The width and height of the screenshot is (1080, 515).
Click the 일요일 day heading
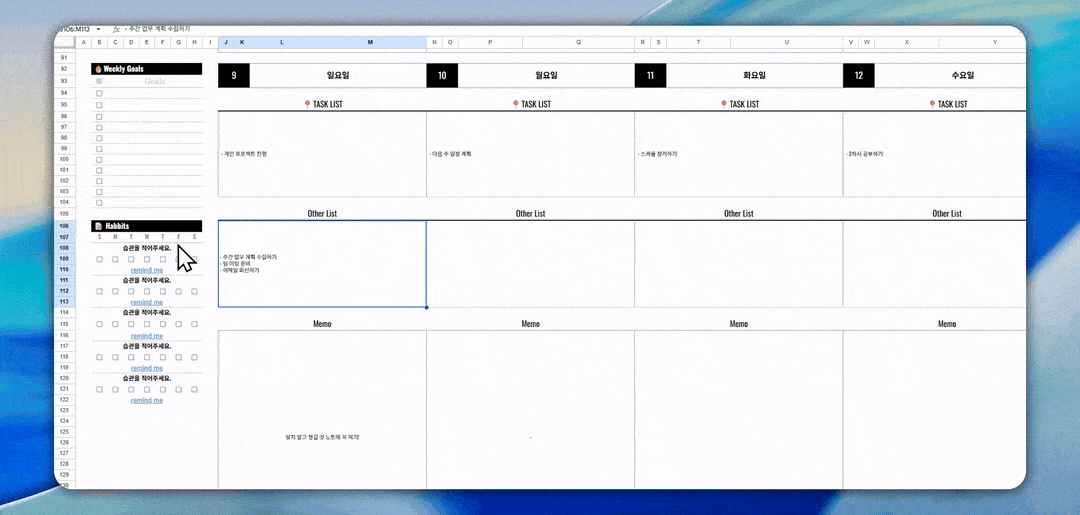pyautogui.click(x=338, y=76)
